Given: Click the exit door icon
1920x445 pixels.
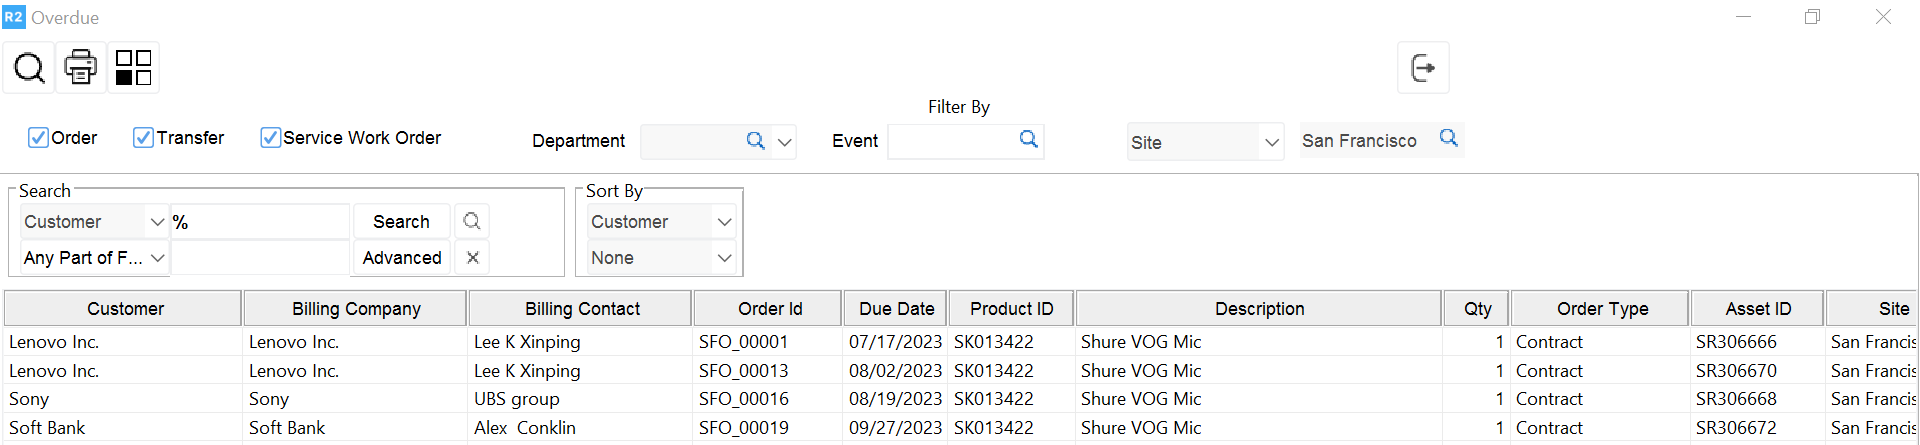Looking at the screenshot, I should (1422, 68).
